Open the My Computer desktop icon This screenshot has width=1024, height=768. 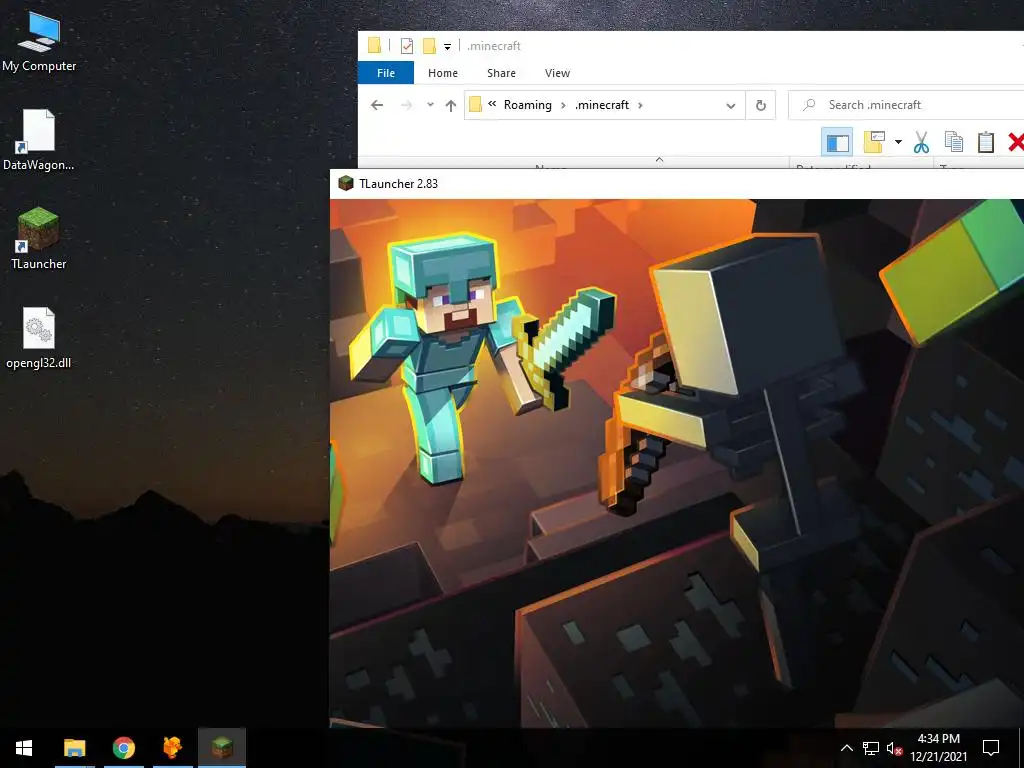[39, 42]
